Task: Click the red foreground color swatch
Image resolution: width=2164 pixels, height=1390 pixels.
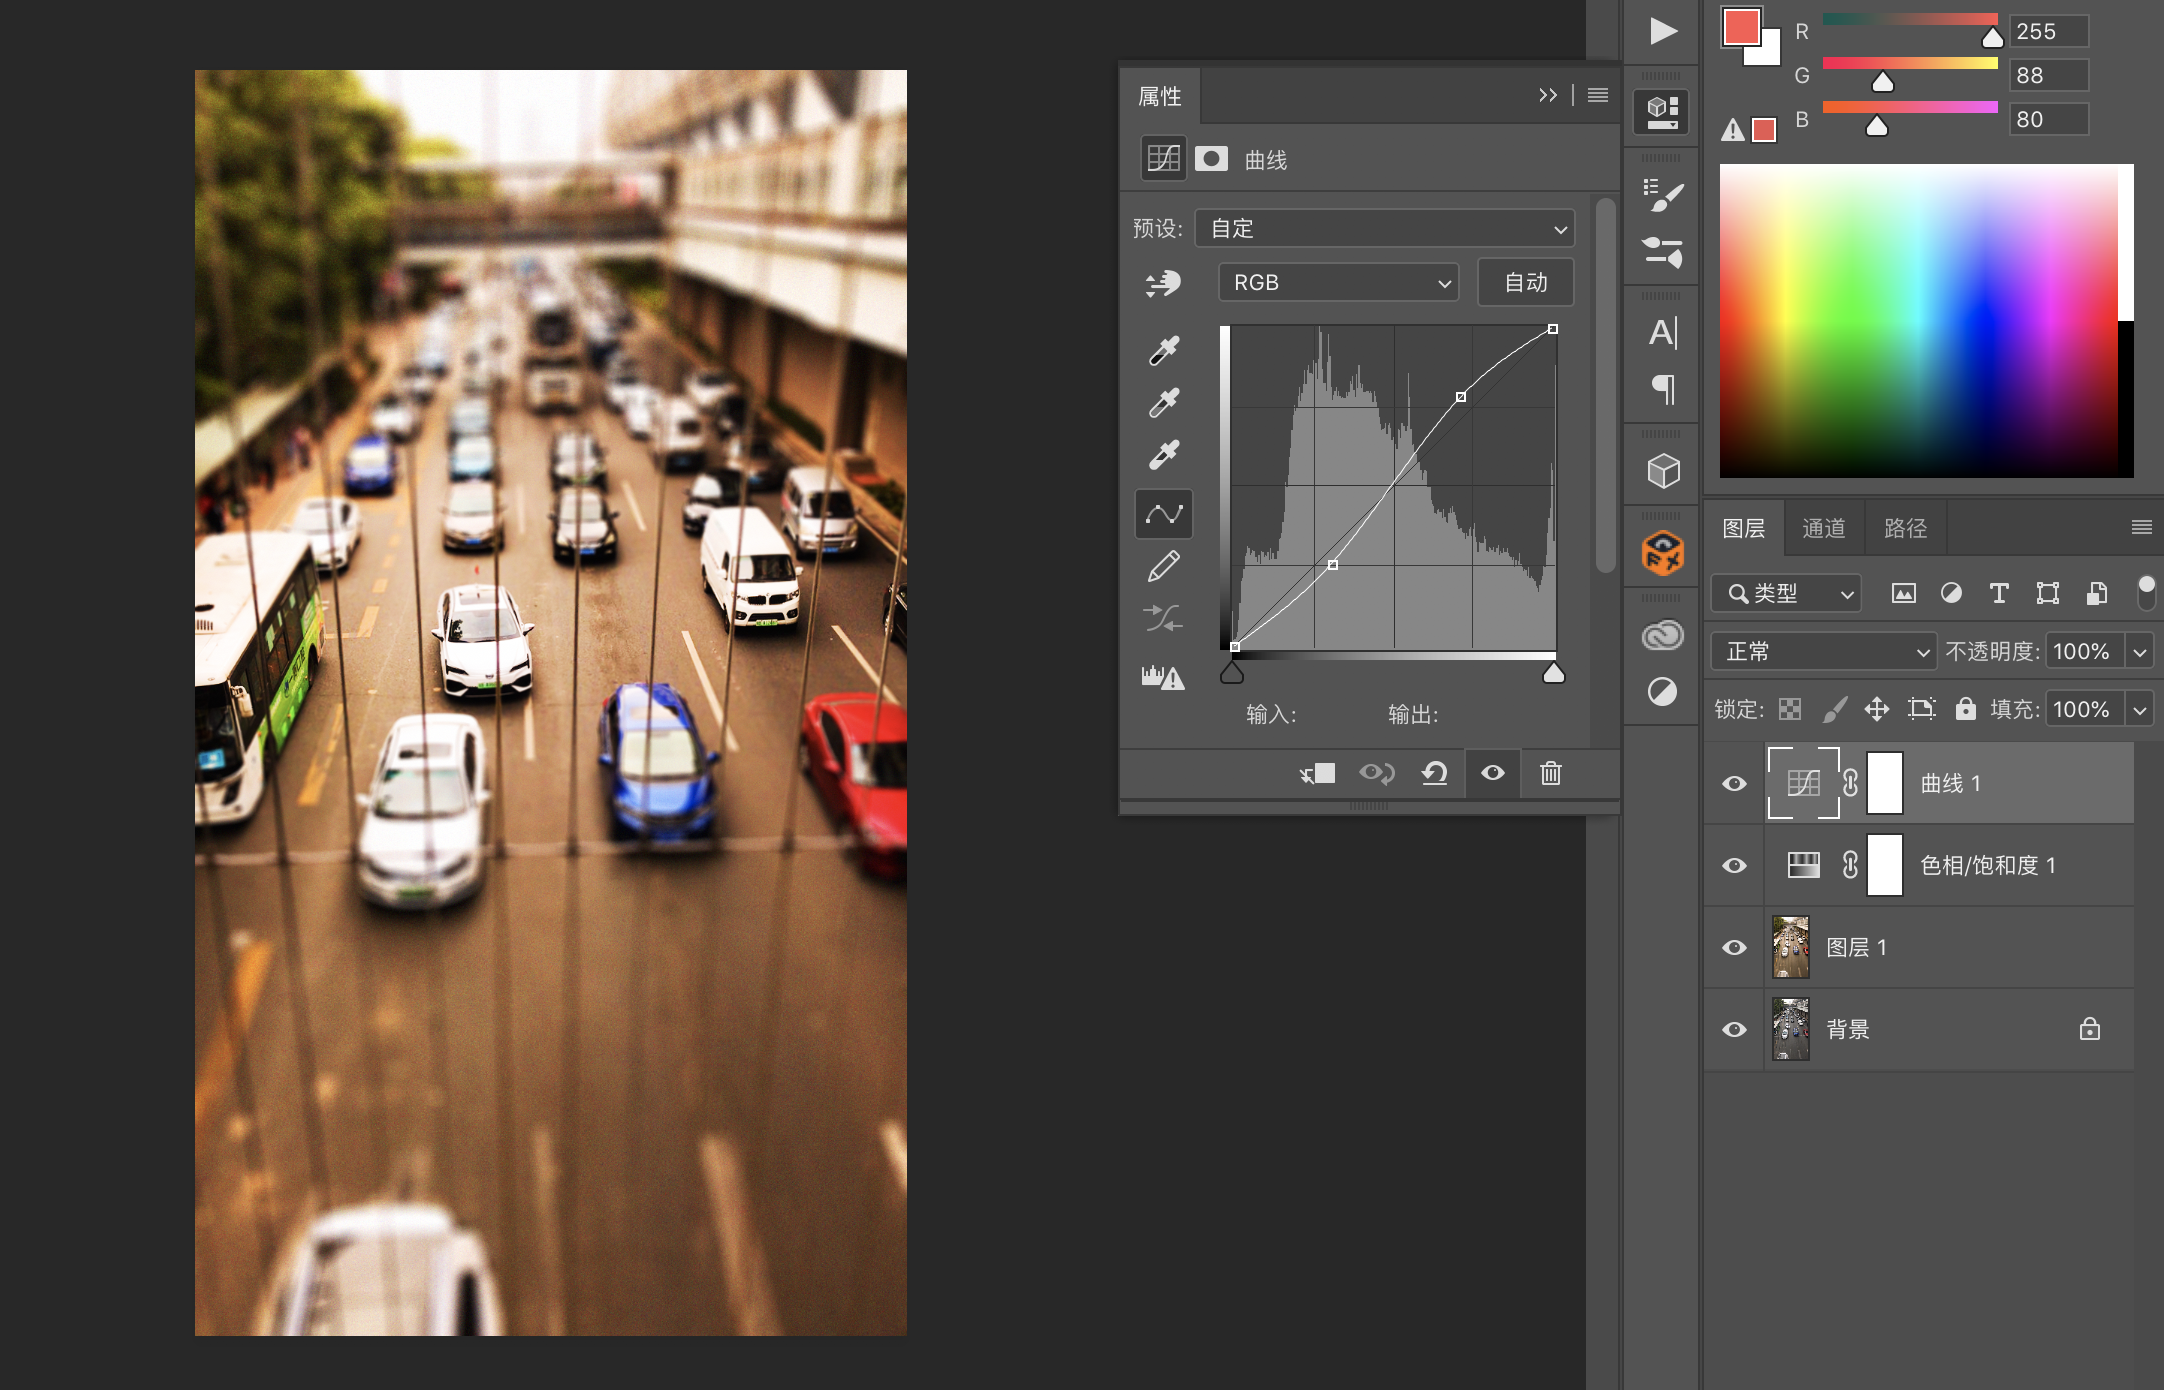Action: pos(1740,26)
